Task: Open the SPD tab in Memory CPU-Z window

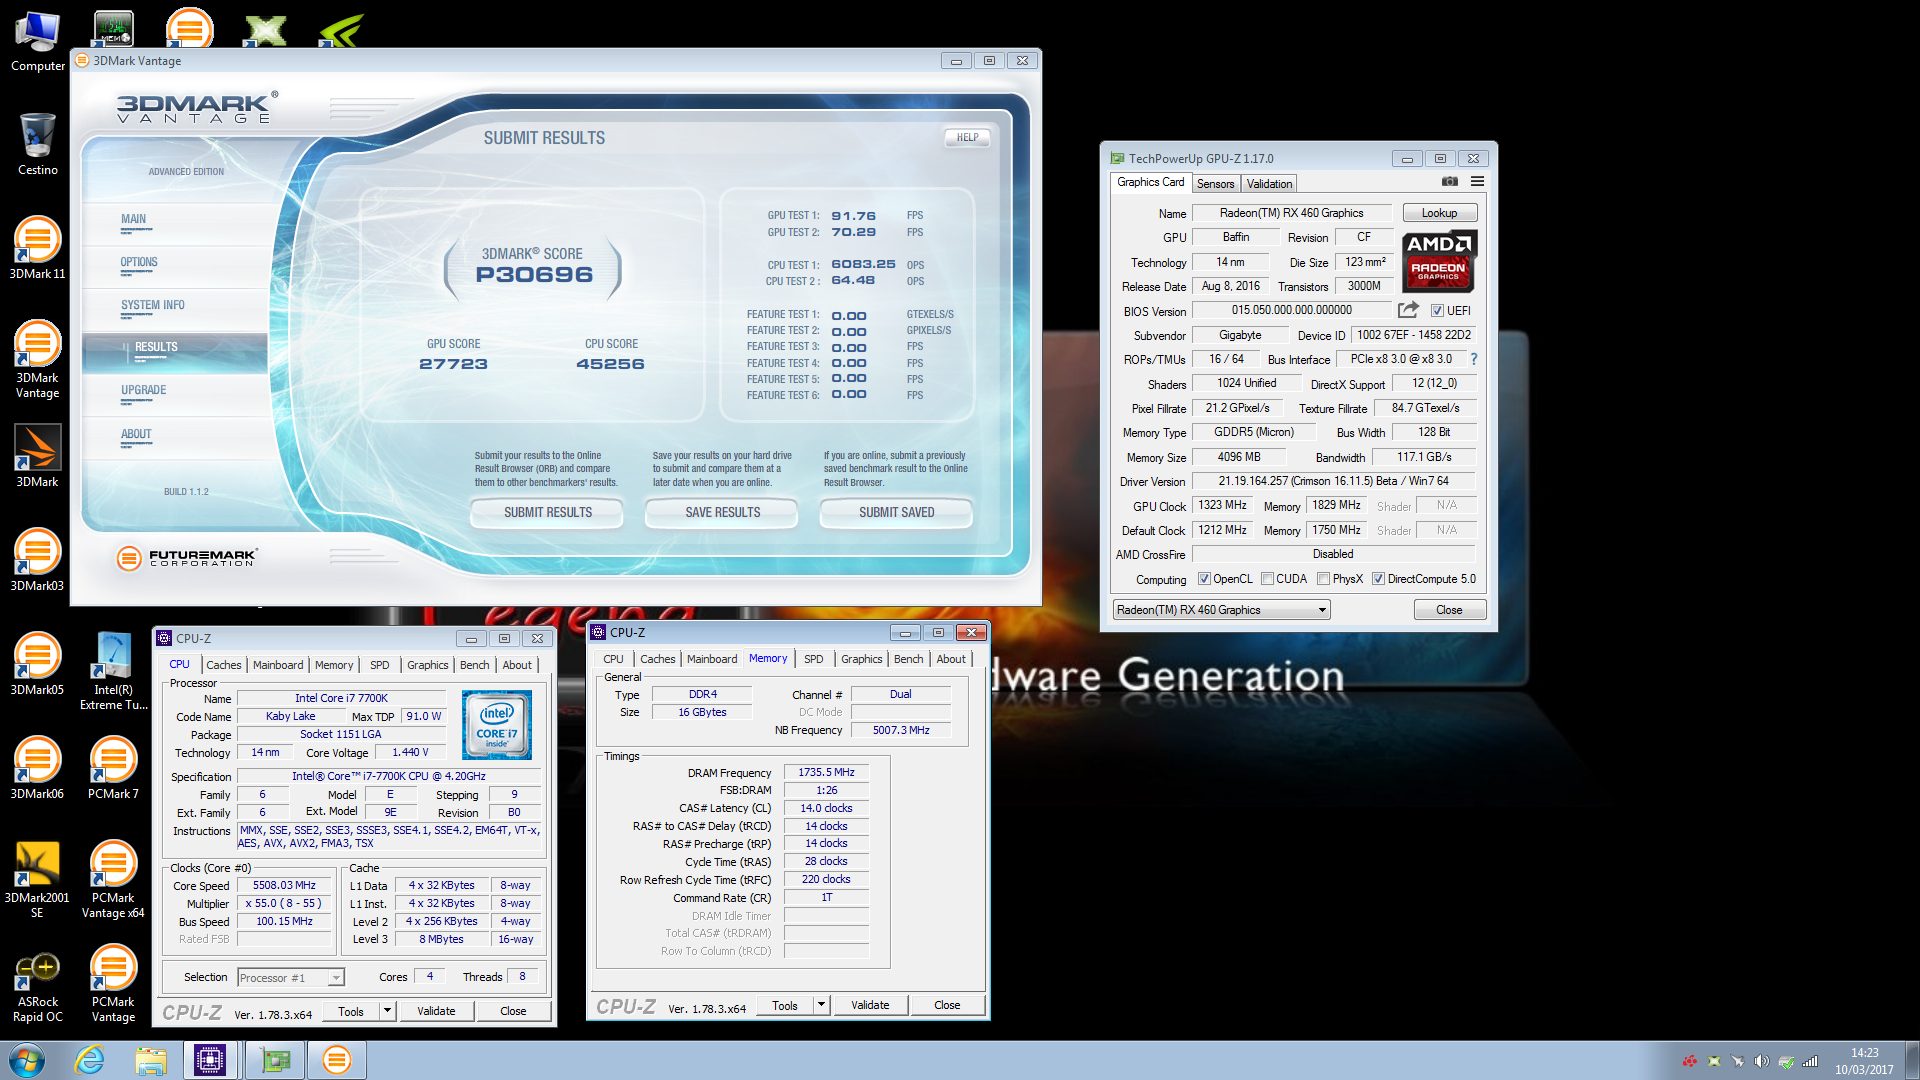Action: pos(814,659)
